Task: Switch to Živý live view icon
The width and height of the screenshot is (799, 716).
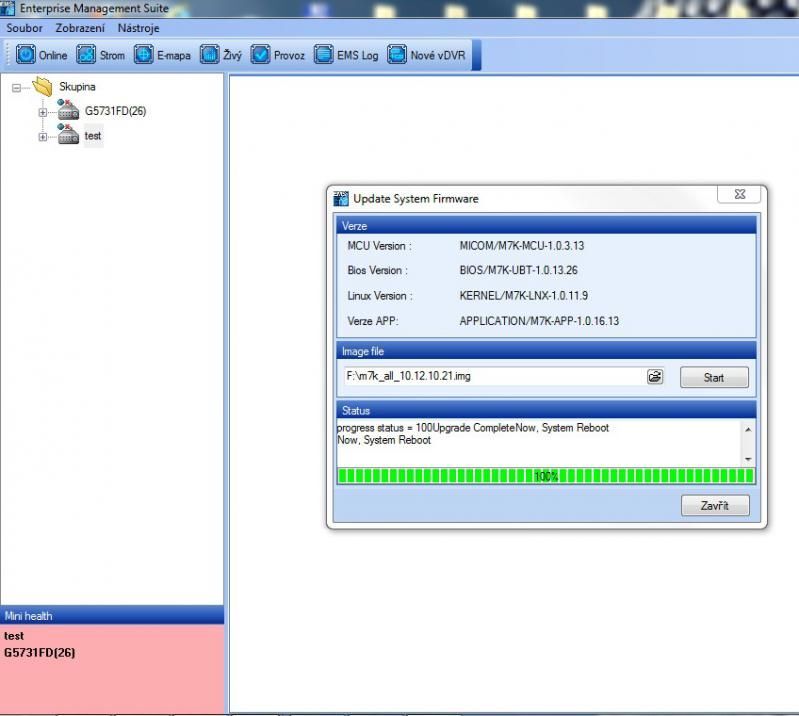Action: coord(209,55)
